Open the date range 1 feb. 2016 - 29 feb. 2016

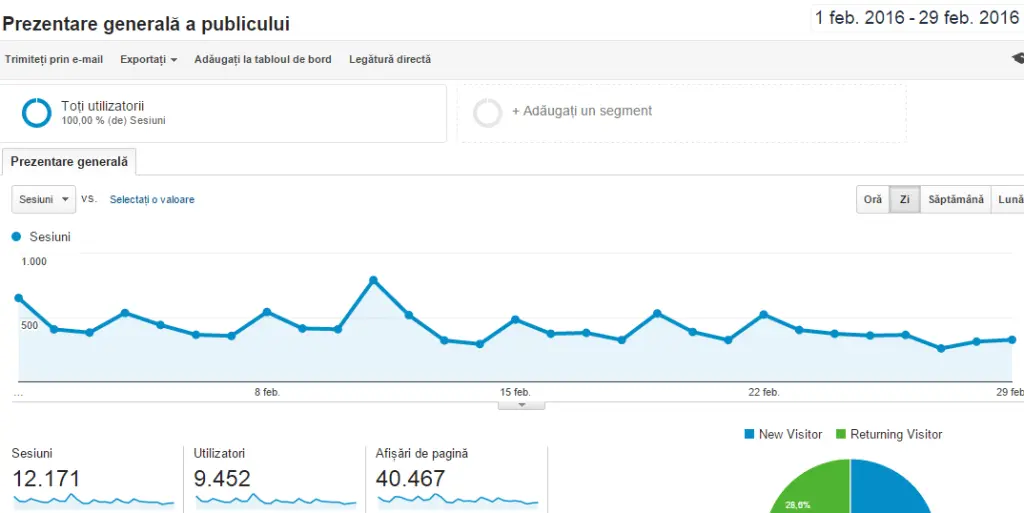917,18
